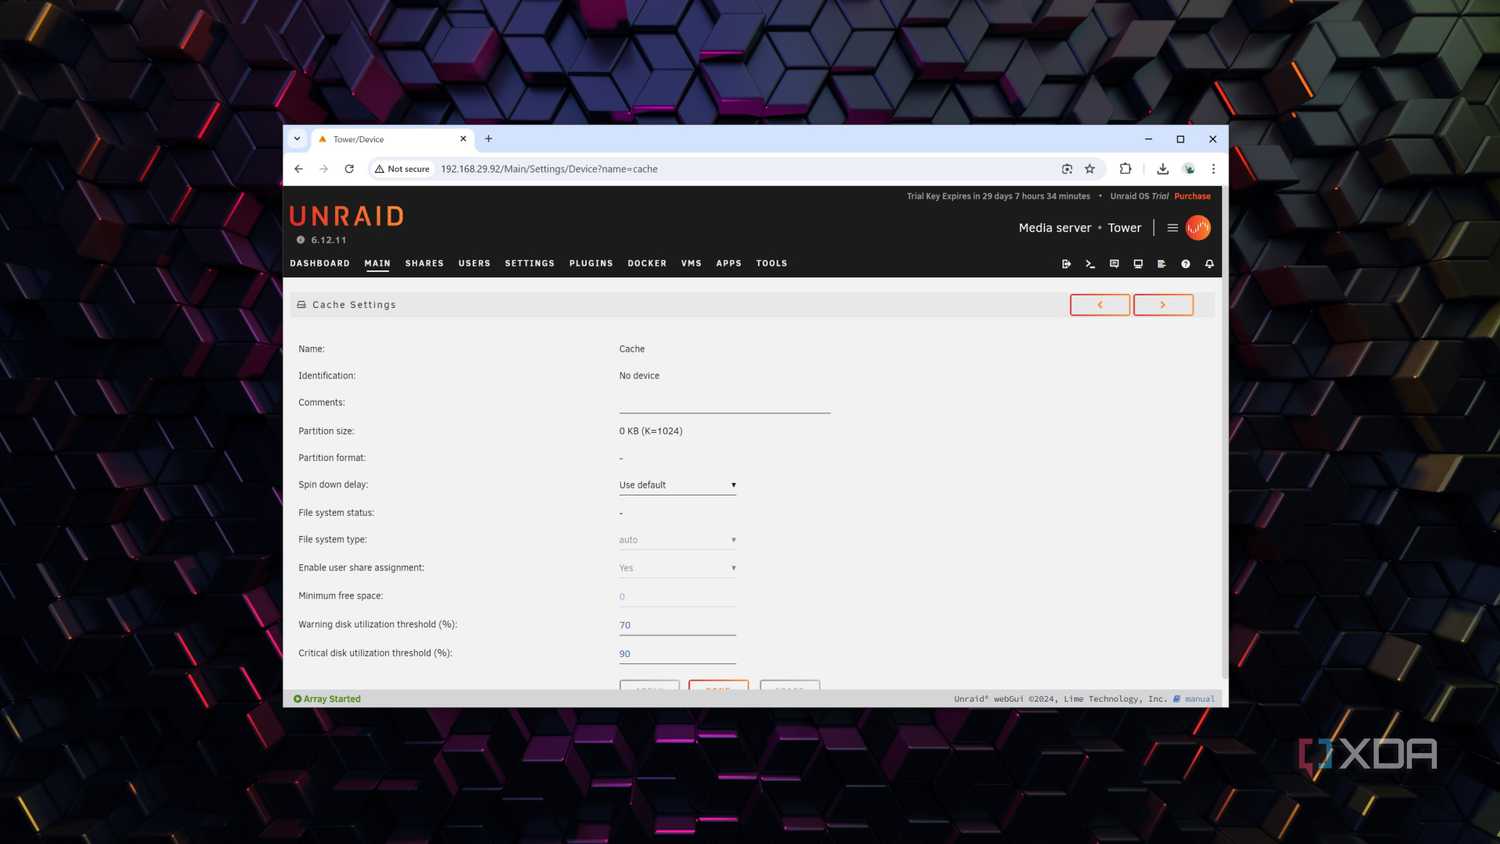The height and width of the screenshot is (844, 1500).
Task: Open the System Log icon
Action: point(1162,264)
